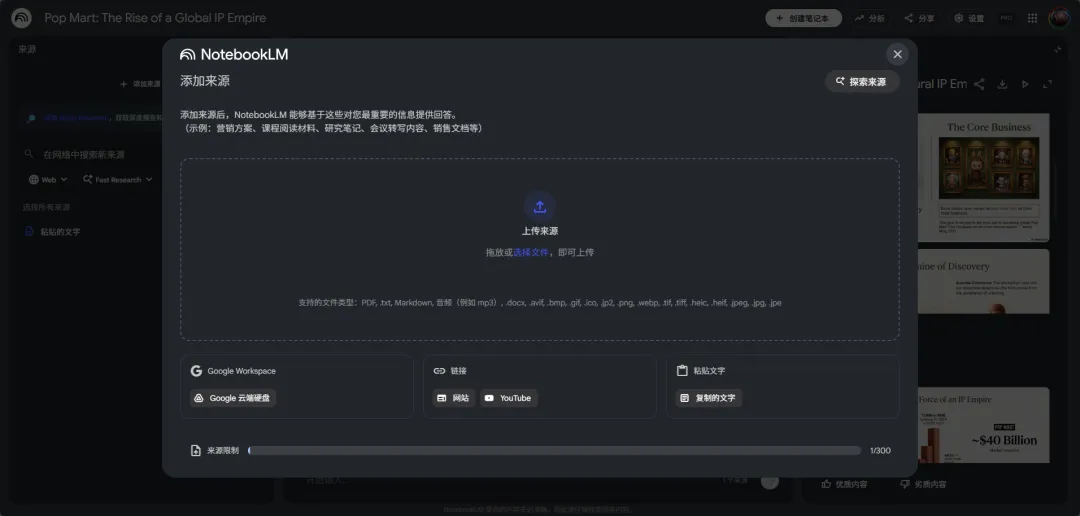Viewport: 1080px width, 516px height.
Task: Click the 来源限制 document icon
Action: click(196, 451)
